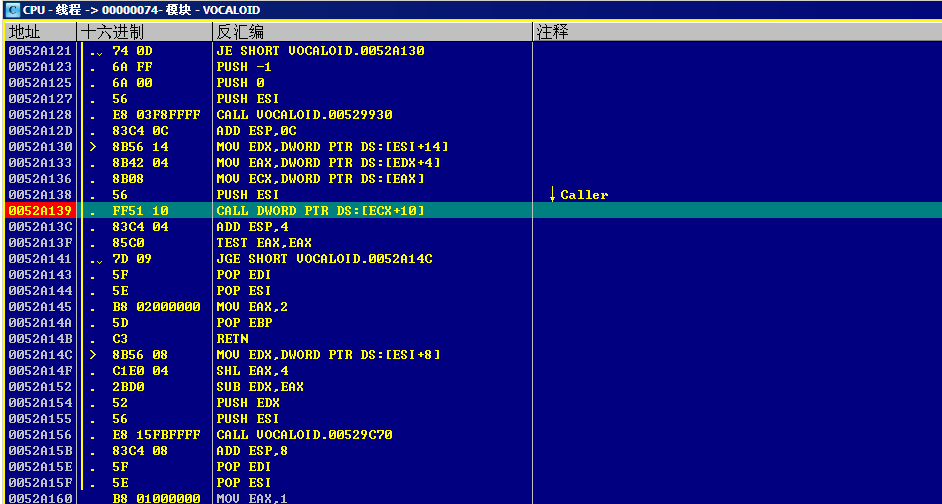The height and width of the screenshot is (504, 942).
Task: Click hex bytes E8 03F8FFFF
Action: pyautogui.click(x=156, y=115)
